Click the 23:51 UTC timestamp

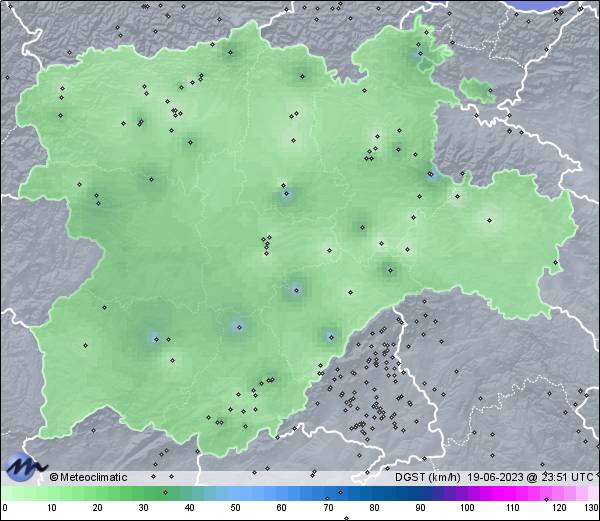(566, 477)
